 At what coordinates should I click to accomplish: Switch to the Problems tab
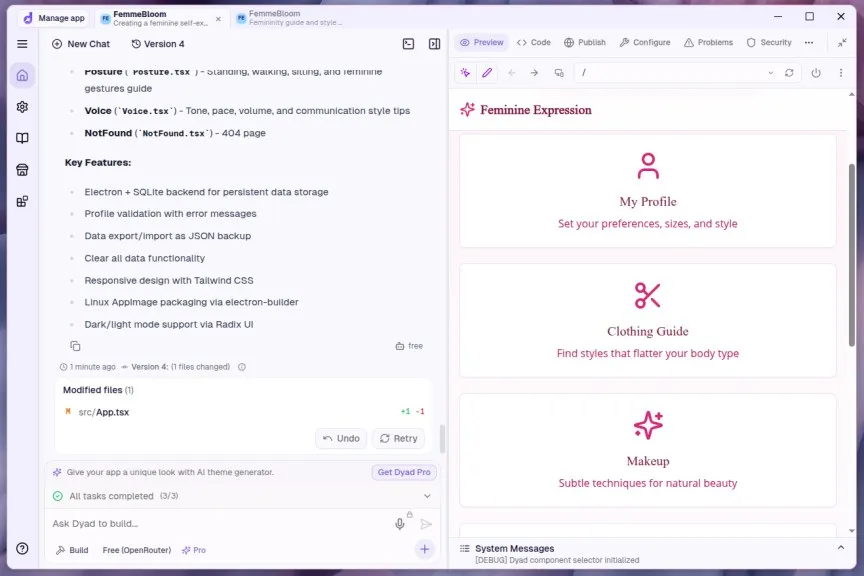[709, 42]
